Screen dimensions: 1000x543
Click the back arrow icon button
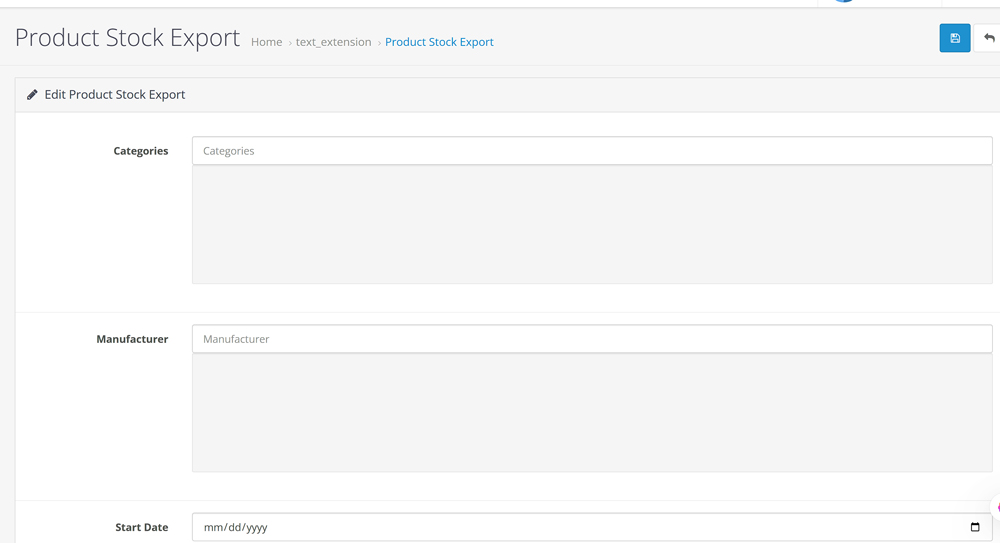[989, 38]
